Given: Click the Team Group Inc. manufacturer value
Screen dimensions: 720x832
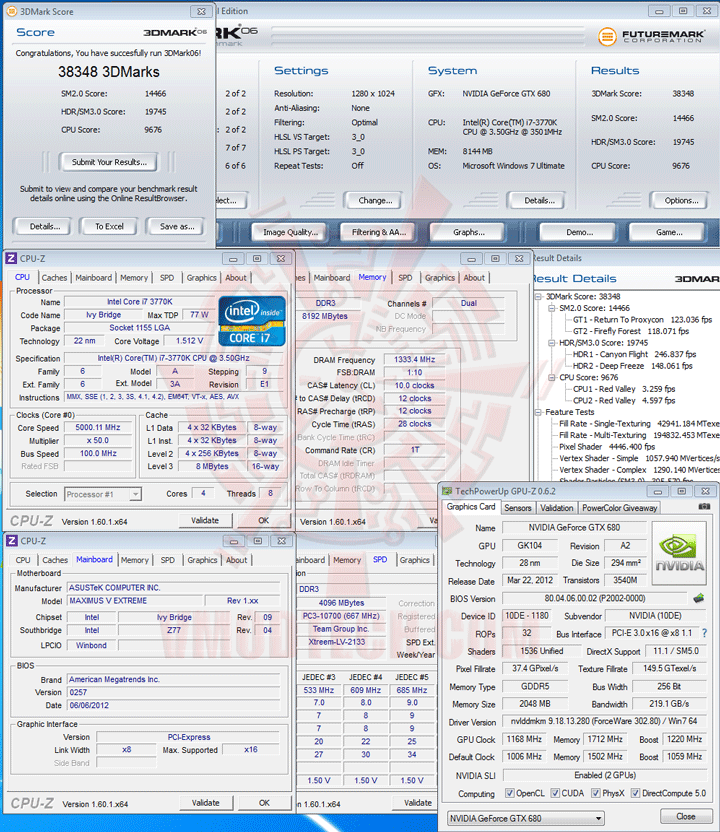Looking at the screenshot, I should pyautogui.click(x=341, y=629).
